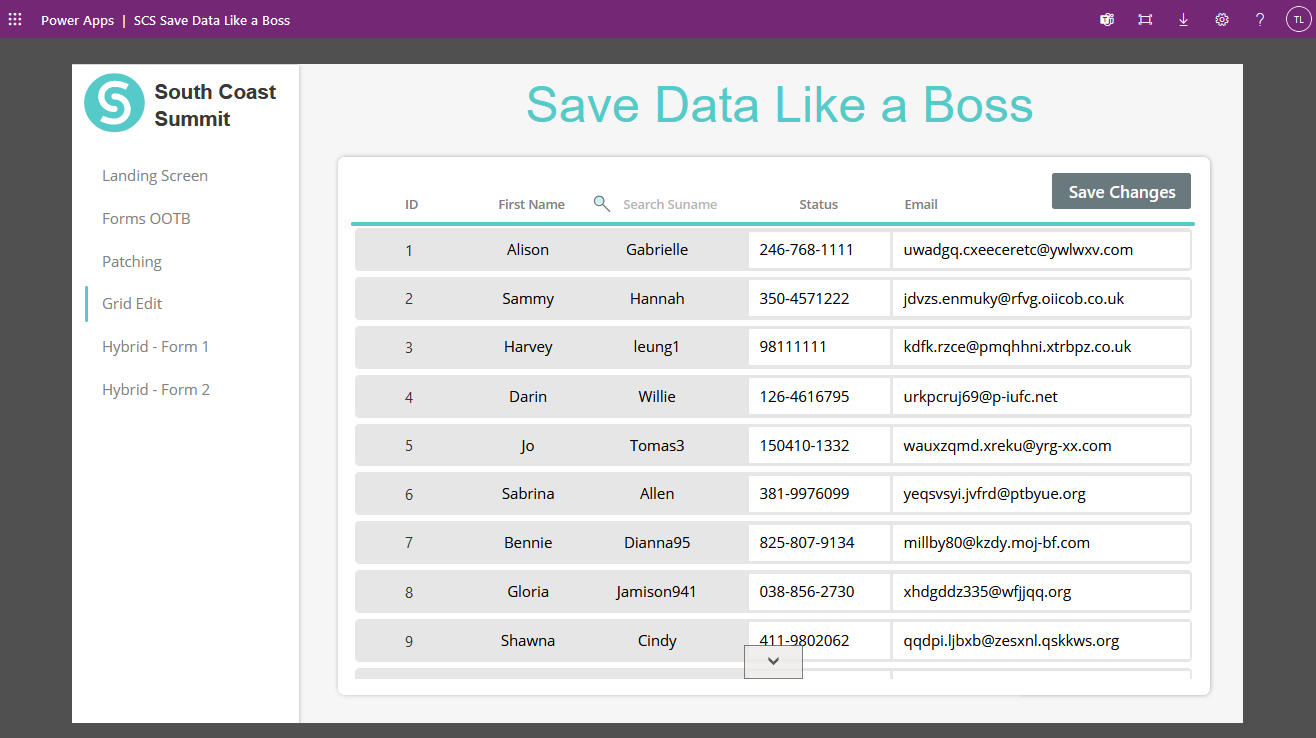The height and width of the screenshot is (738, 1316).
Task: Click the Teams share icon in header
Action: point(1107,19)
